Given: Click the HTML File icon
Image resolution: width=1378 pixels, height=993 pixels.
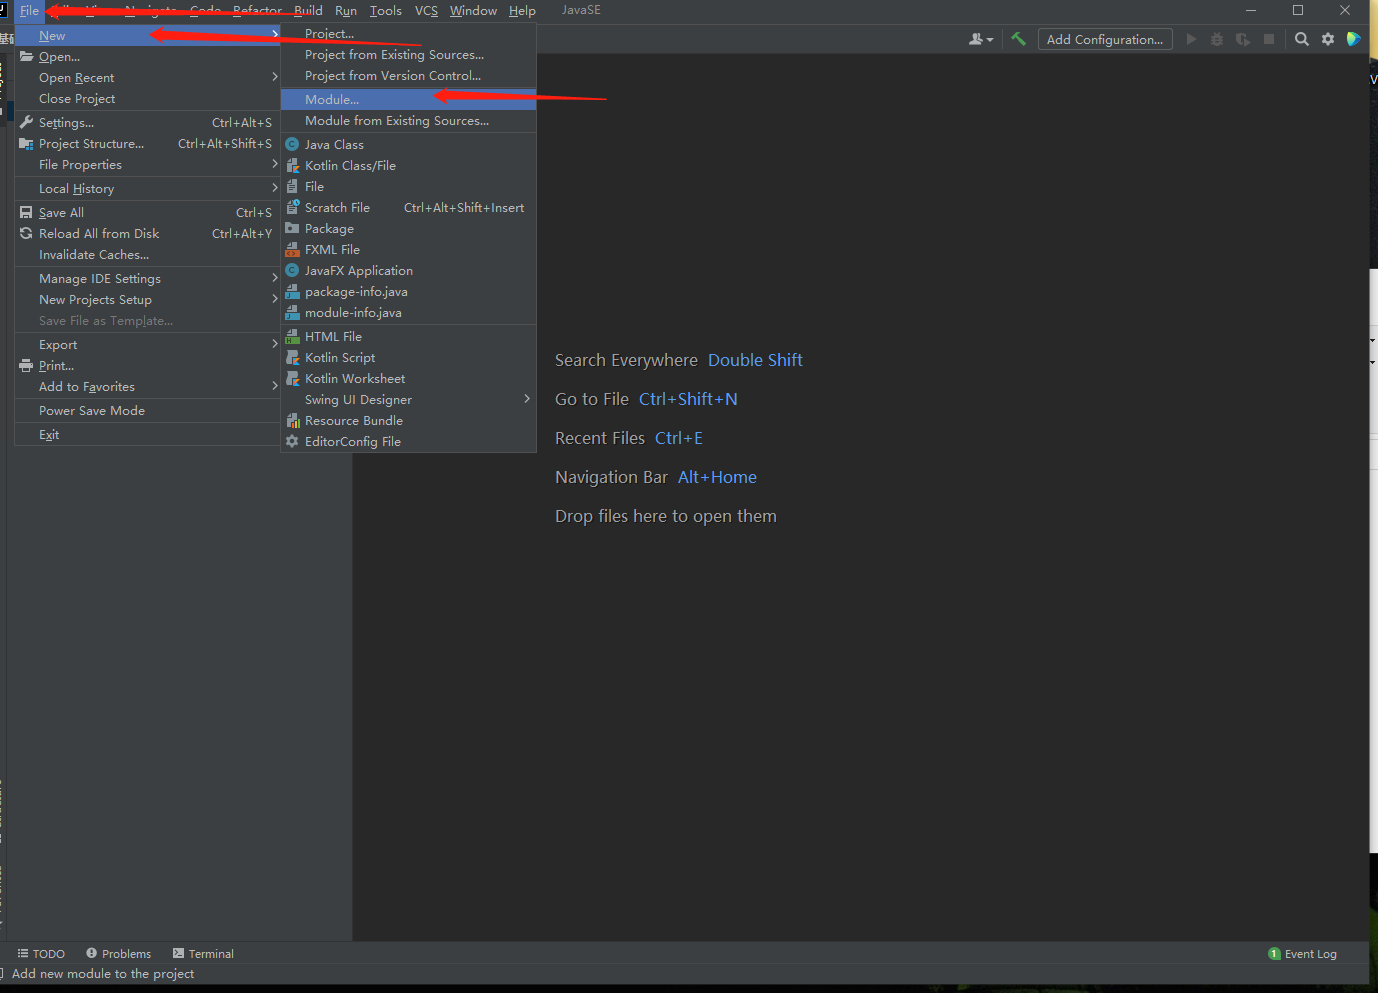Looking at the screenshot, I should [292, 337].
